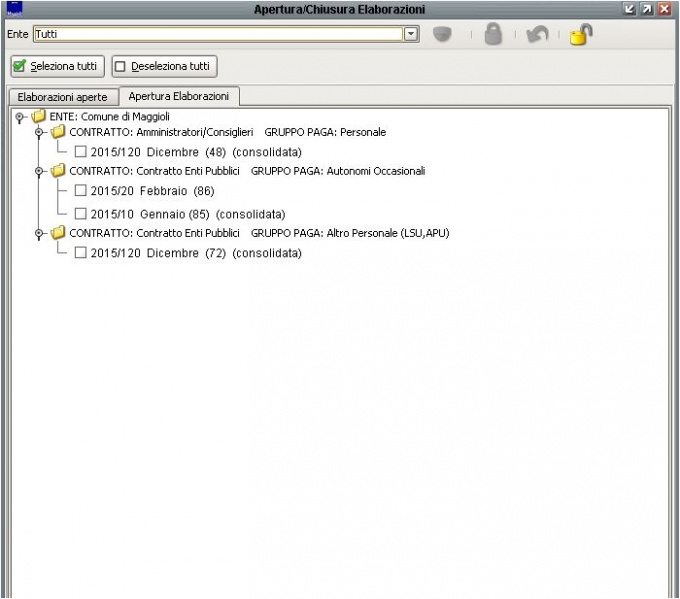Select CONTRATTO Amministratori/Consiglieri Personale label
680x599 pixels.
[228, 132]
